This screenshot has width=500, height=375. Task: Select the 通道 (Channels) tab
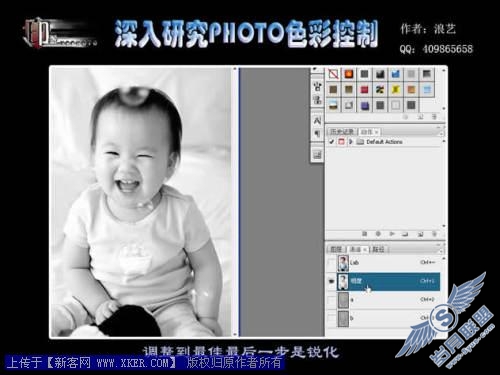(355, 249)
